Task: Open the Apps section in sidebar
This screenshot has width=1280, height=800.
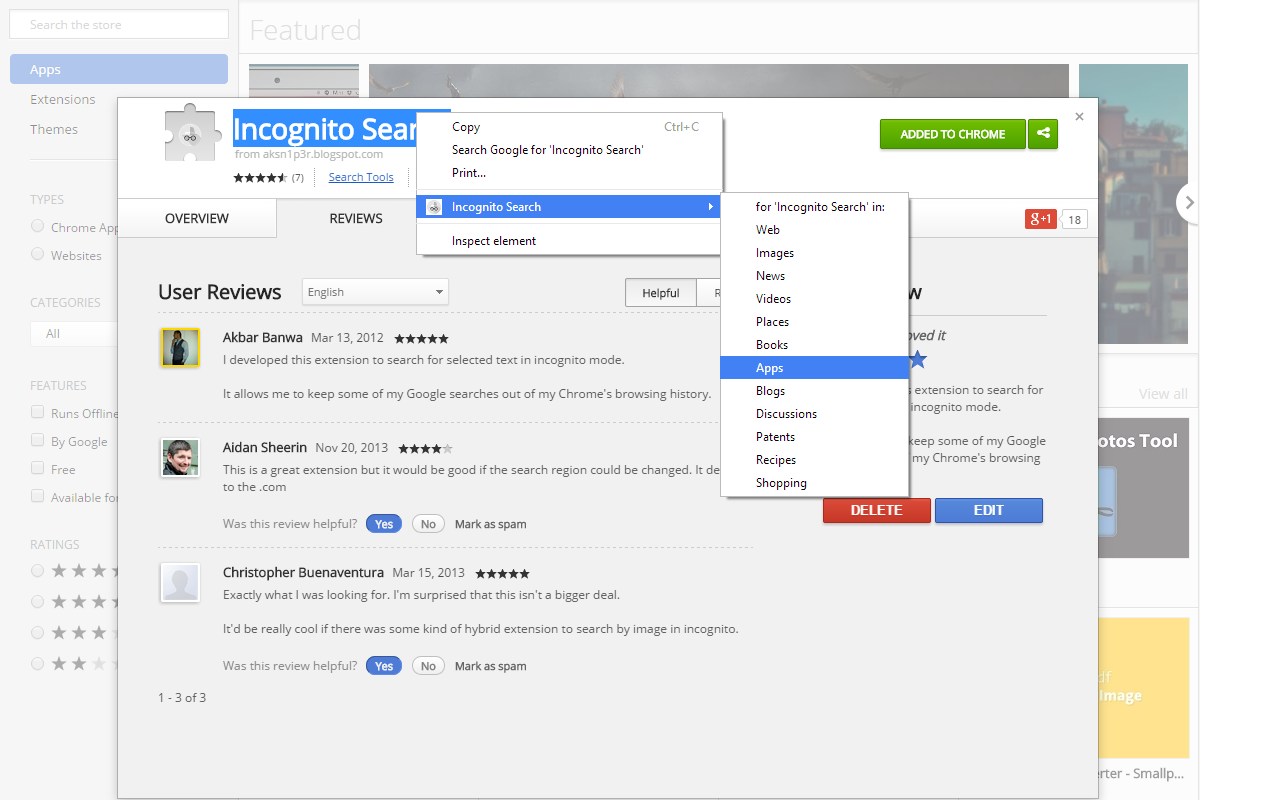Action: pos(119,69)
